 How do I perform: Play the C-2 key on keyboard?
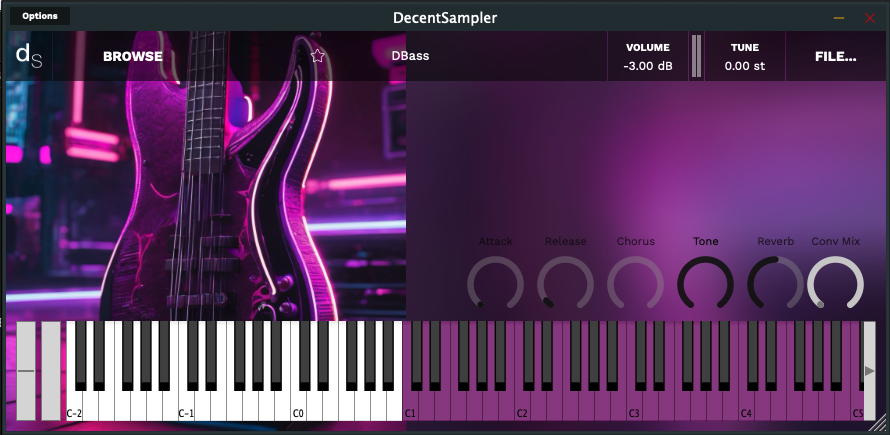[74, 406]
